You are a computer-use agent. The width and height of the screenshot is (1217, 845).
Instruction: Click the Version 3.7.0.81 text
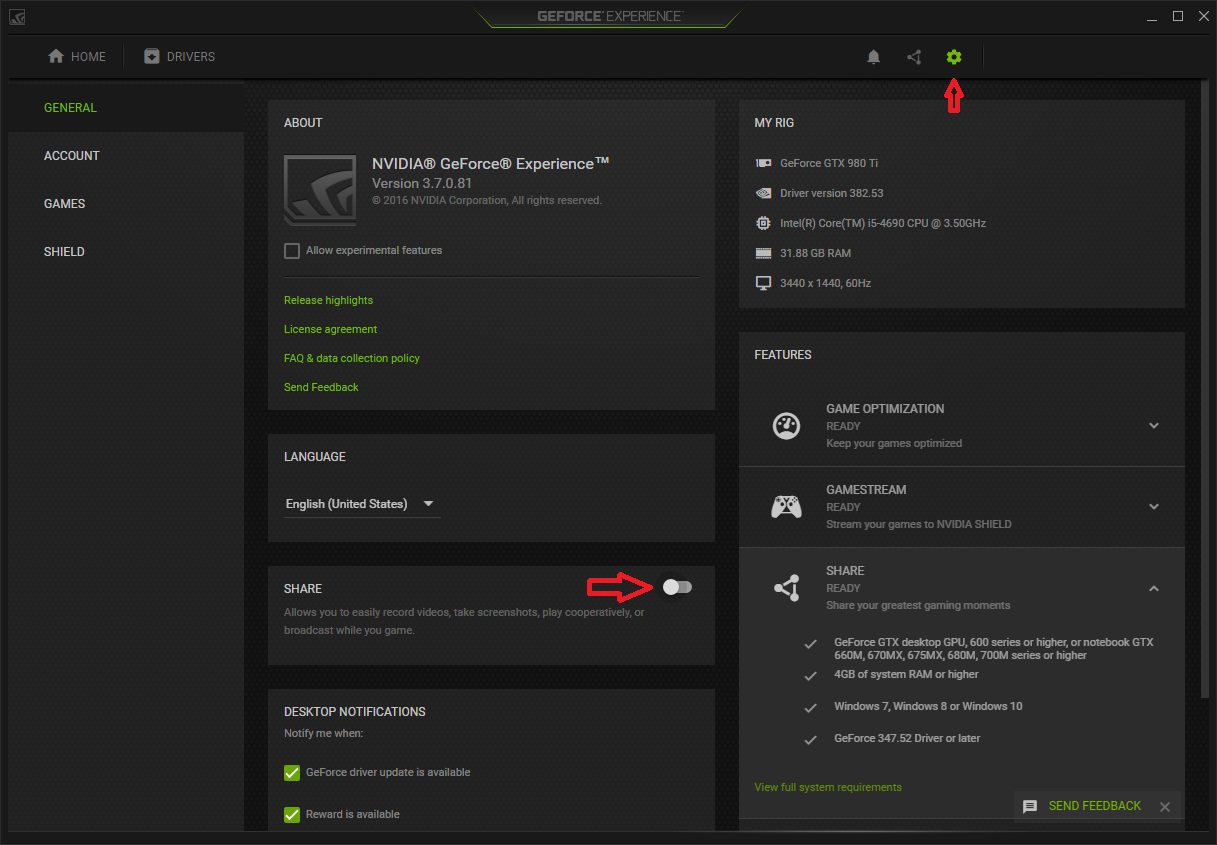422,184
